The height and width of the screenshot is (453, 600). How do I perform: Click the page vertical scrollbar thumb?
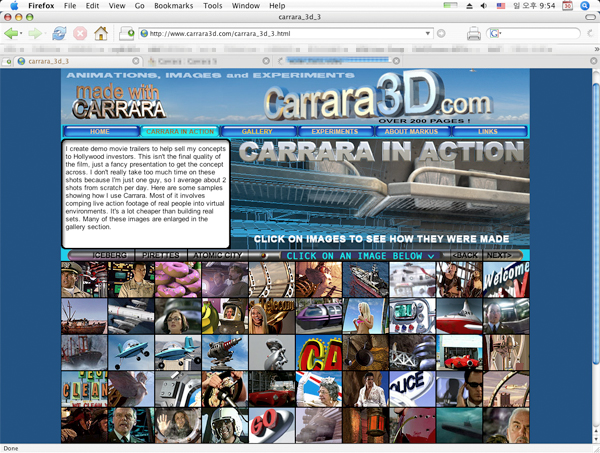596,224
